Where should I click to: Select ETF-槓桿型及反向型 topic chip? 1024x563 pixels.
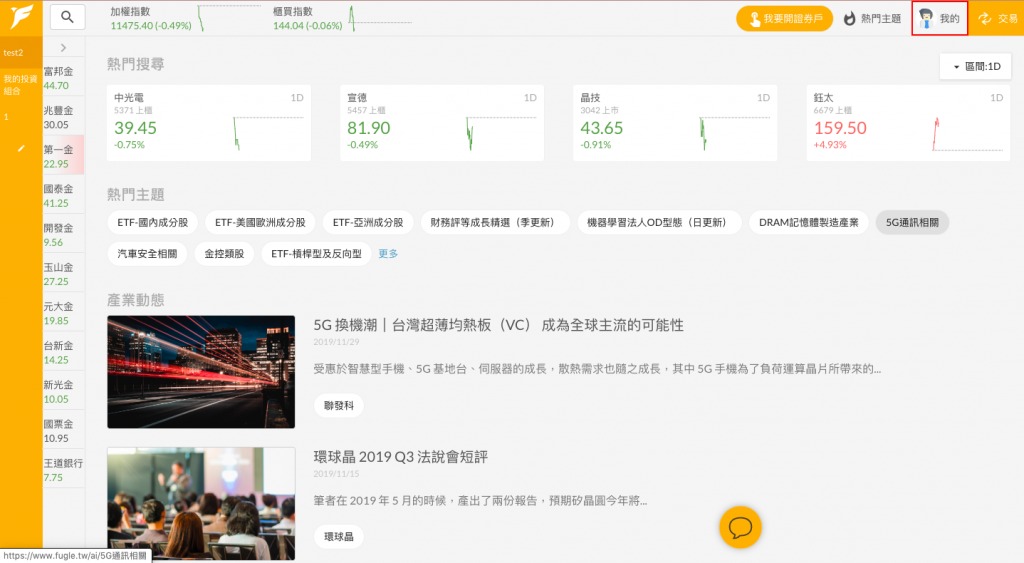[316, 253]
